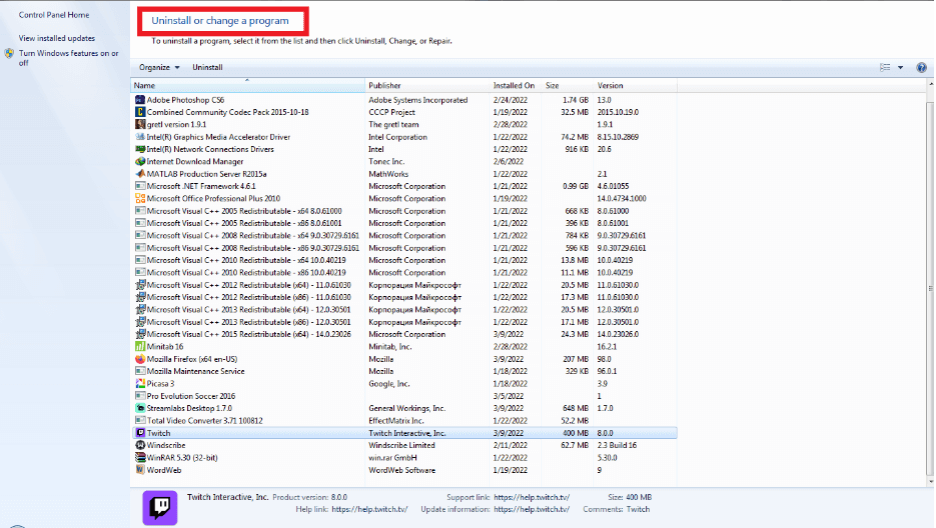The height and width of the screenshot is (528, 936).
Task: Click the 'Tonec Inc.' publisher cell
Action: click(x=386, y=161)
